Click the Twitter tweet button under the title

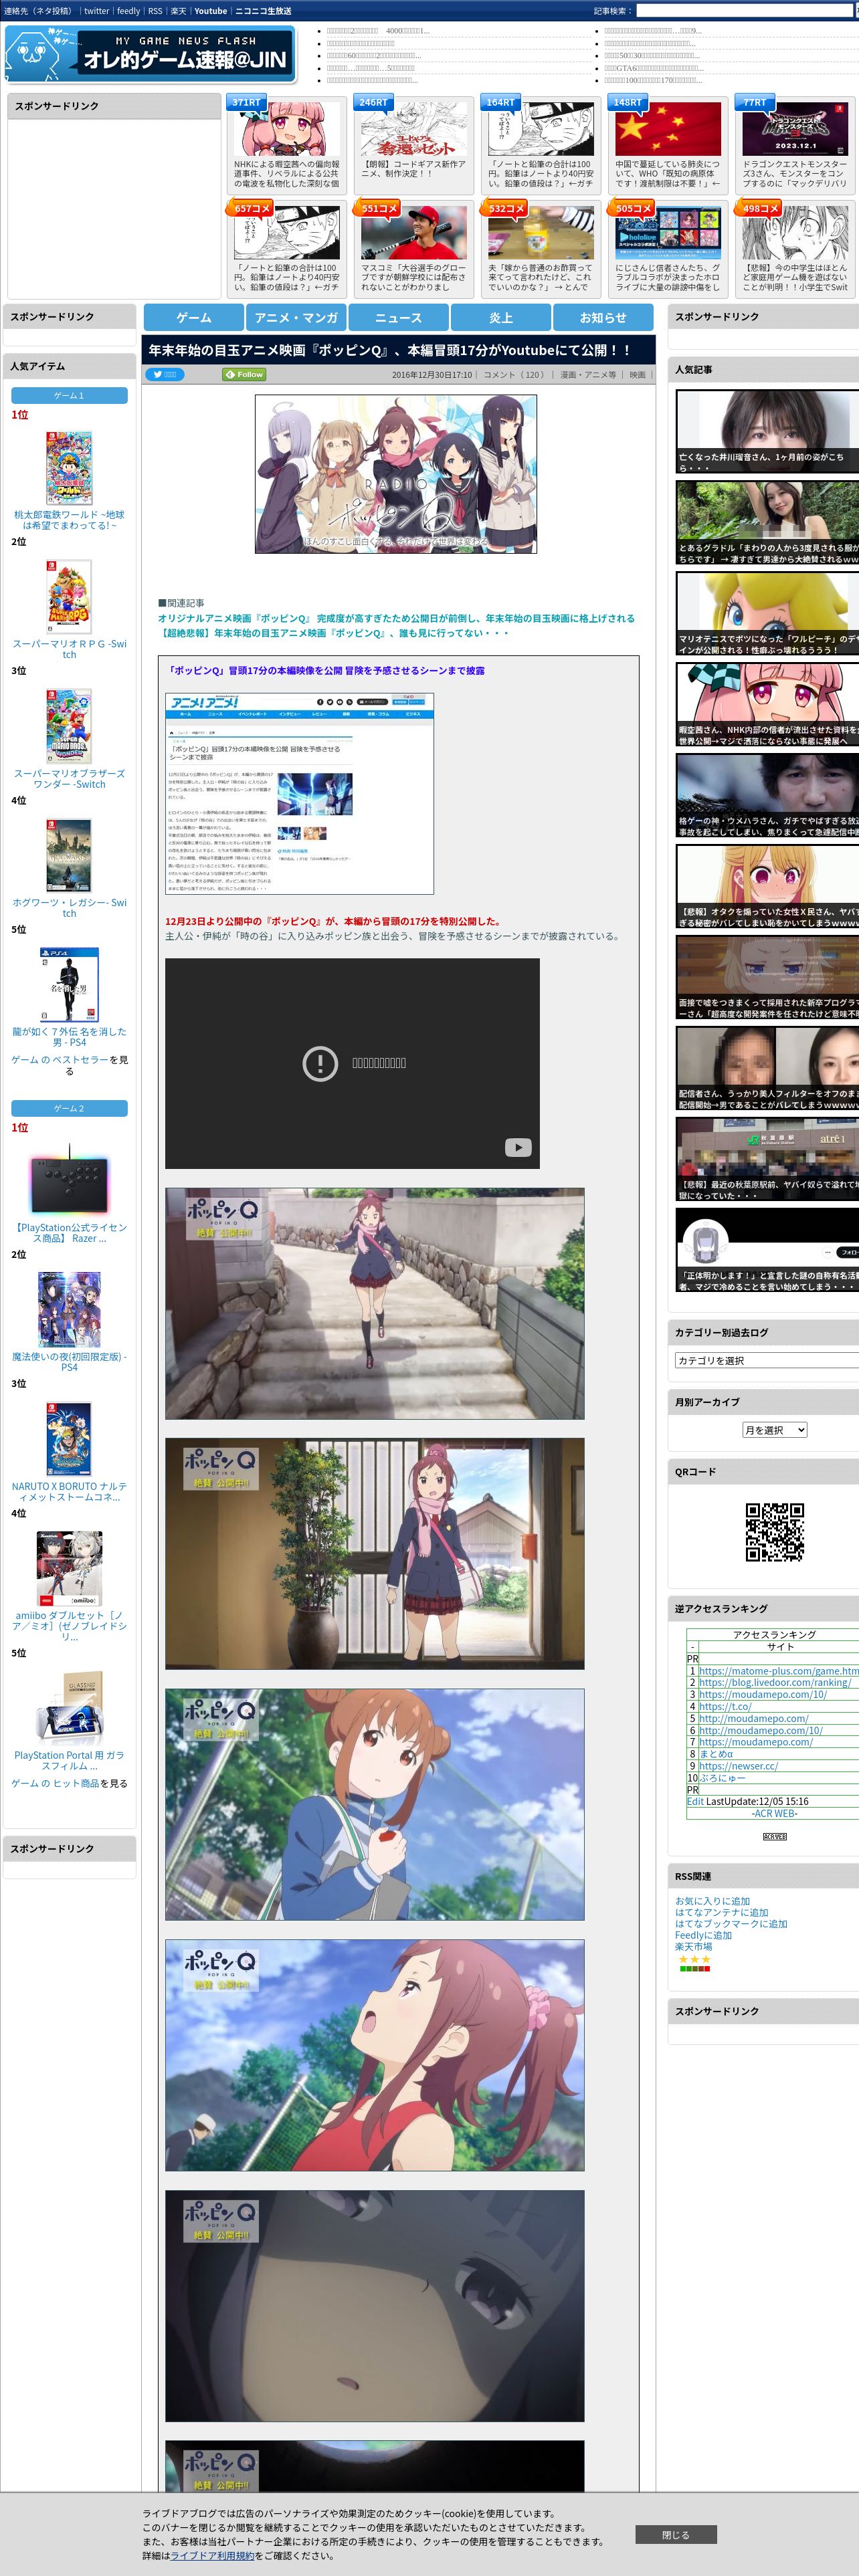(164, 374)
